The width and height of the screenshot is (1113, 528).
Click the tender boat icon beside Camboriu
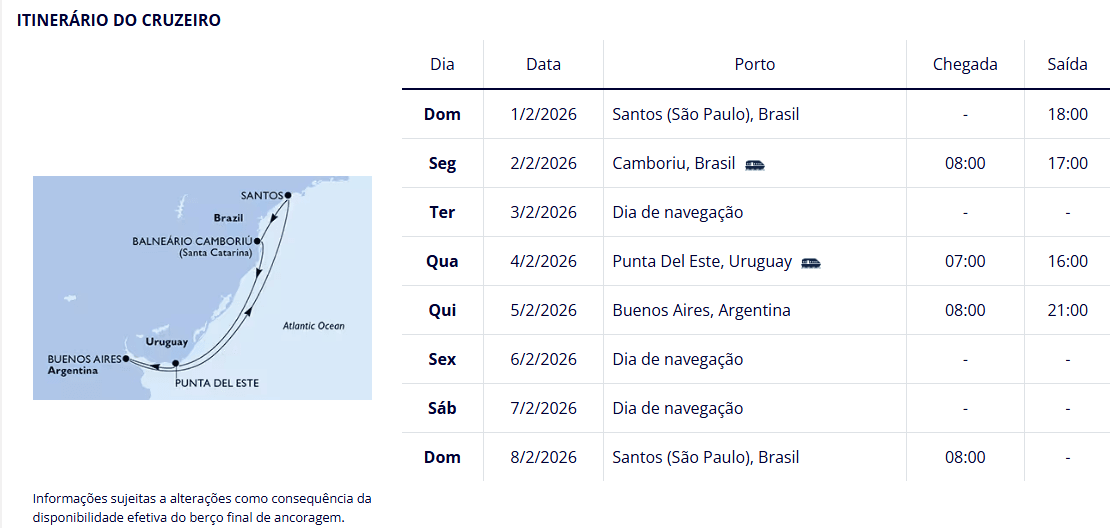(755, 164)
